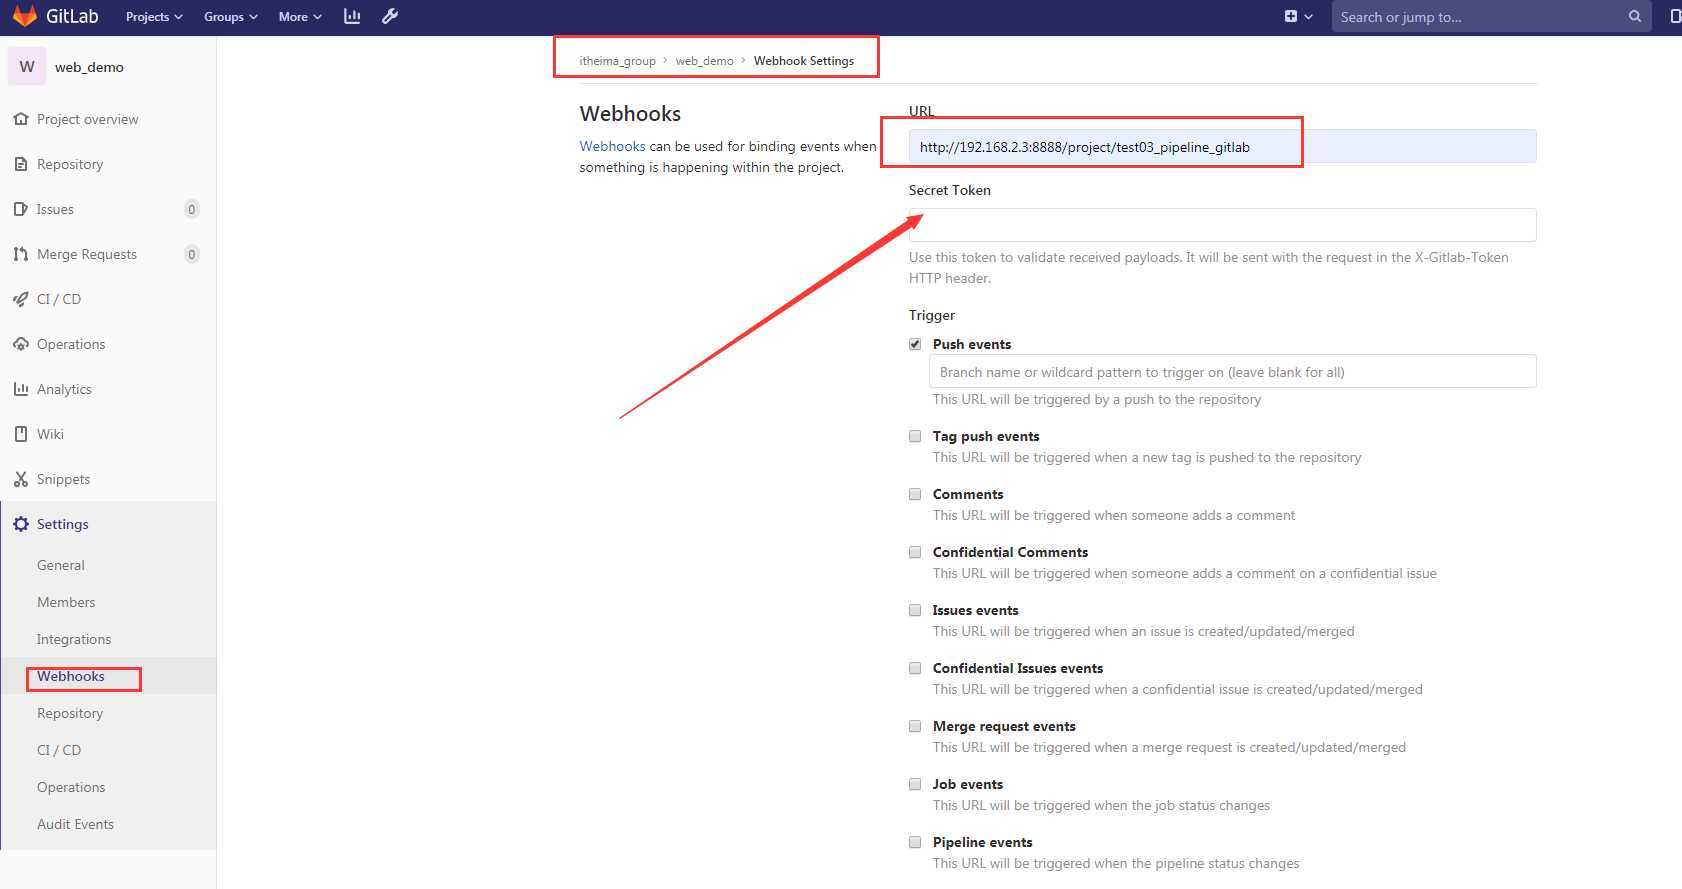Click the Wiki book icon
The width and height of the screenshot is (1682, 889).
coord(21,434)
